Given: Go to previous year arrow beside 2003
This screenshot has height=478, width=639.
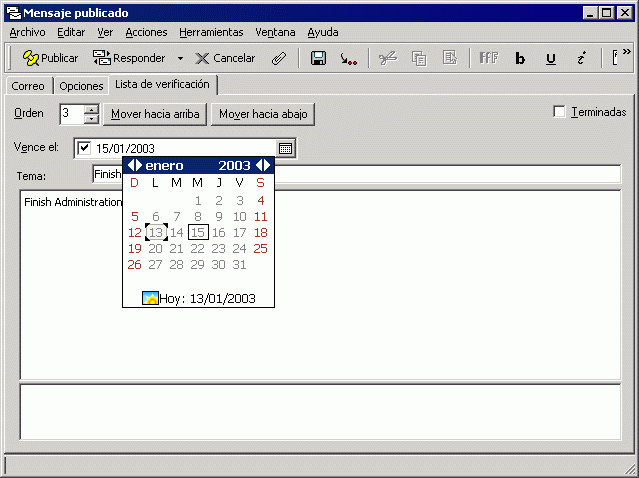Looking at the screenshot, I should tap(258, 165).
